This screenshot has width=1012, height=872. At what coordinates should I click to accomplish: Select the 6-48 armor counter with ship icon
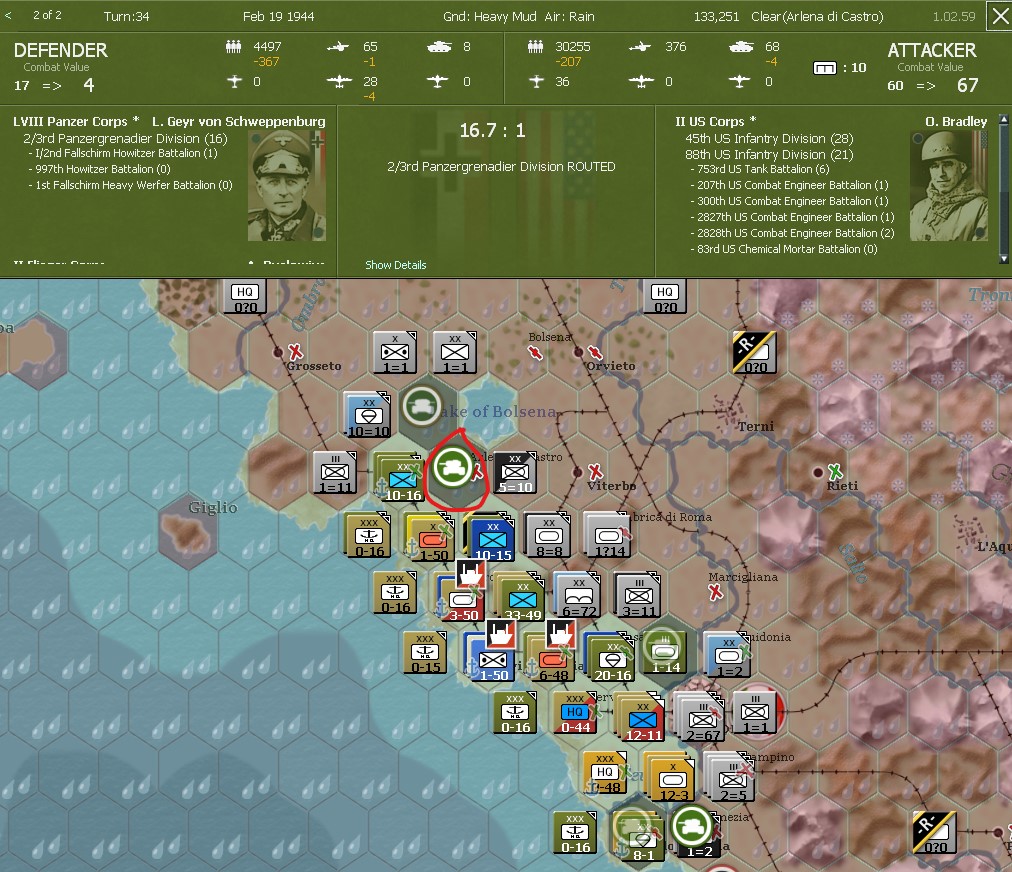551,658
